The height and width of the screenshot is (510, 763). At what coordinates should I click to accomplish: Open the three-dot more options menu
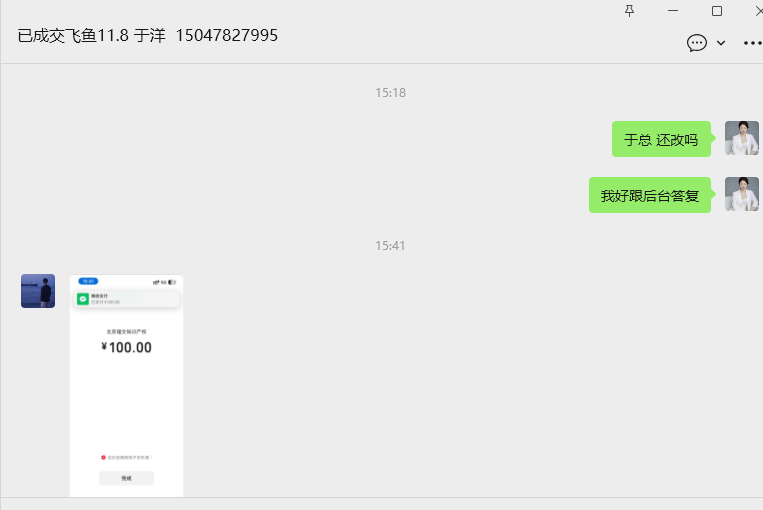pos(752,43)
